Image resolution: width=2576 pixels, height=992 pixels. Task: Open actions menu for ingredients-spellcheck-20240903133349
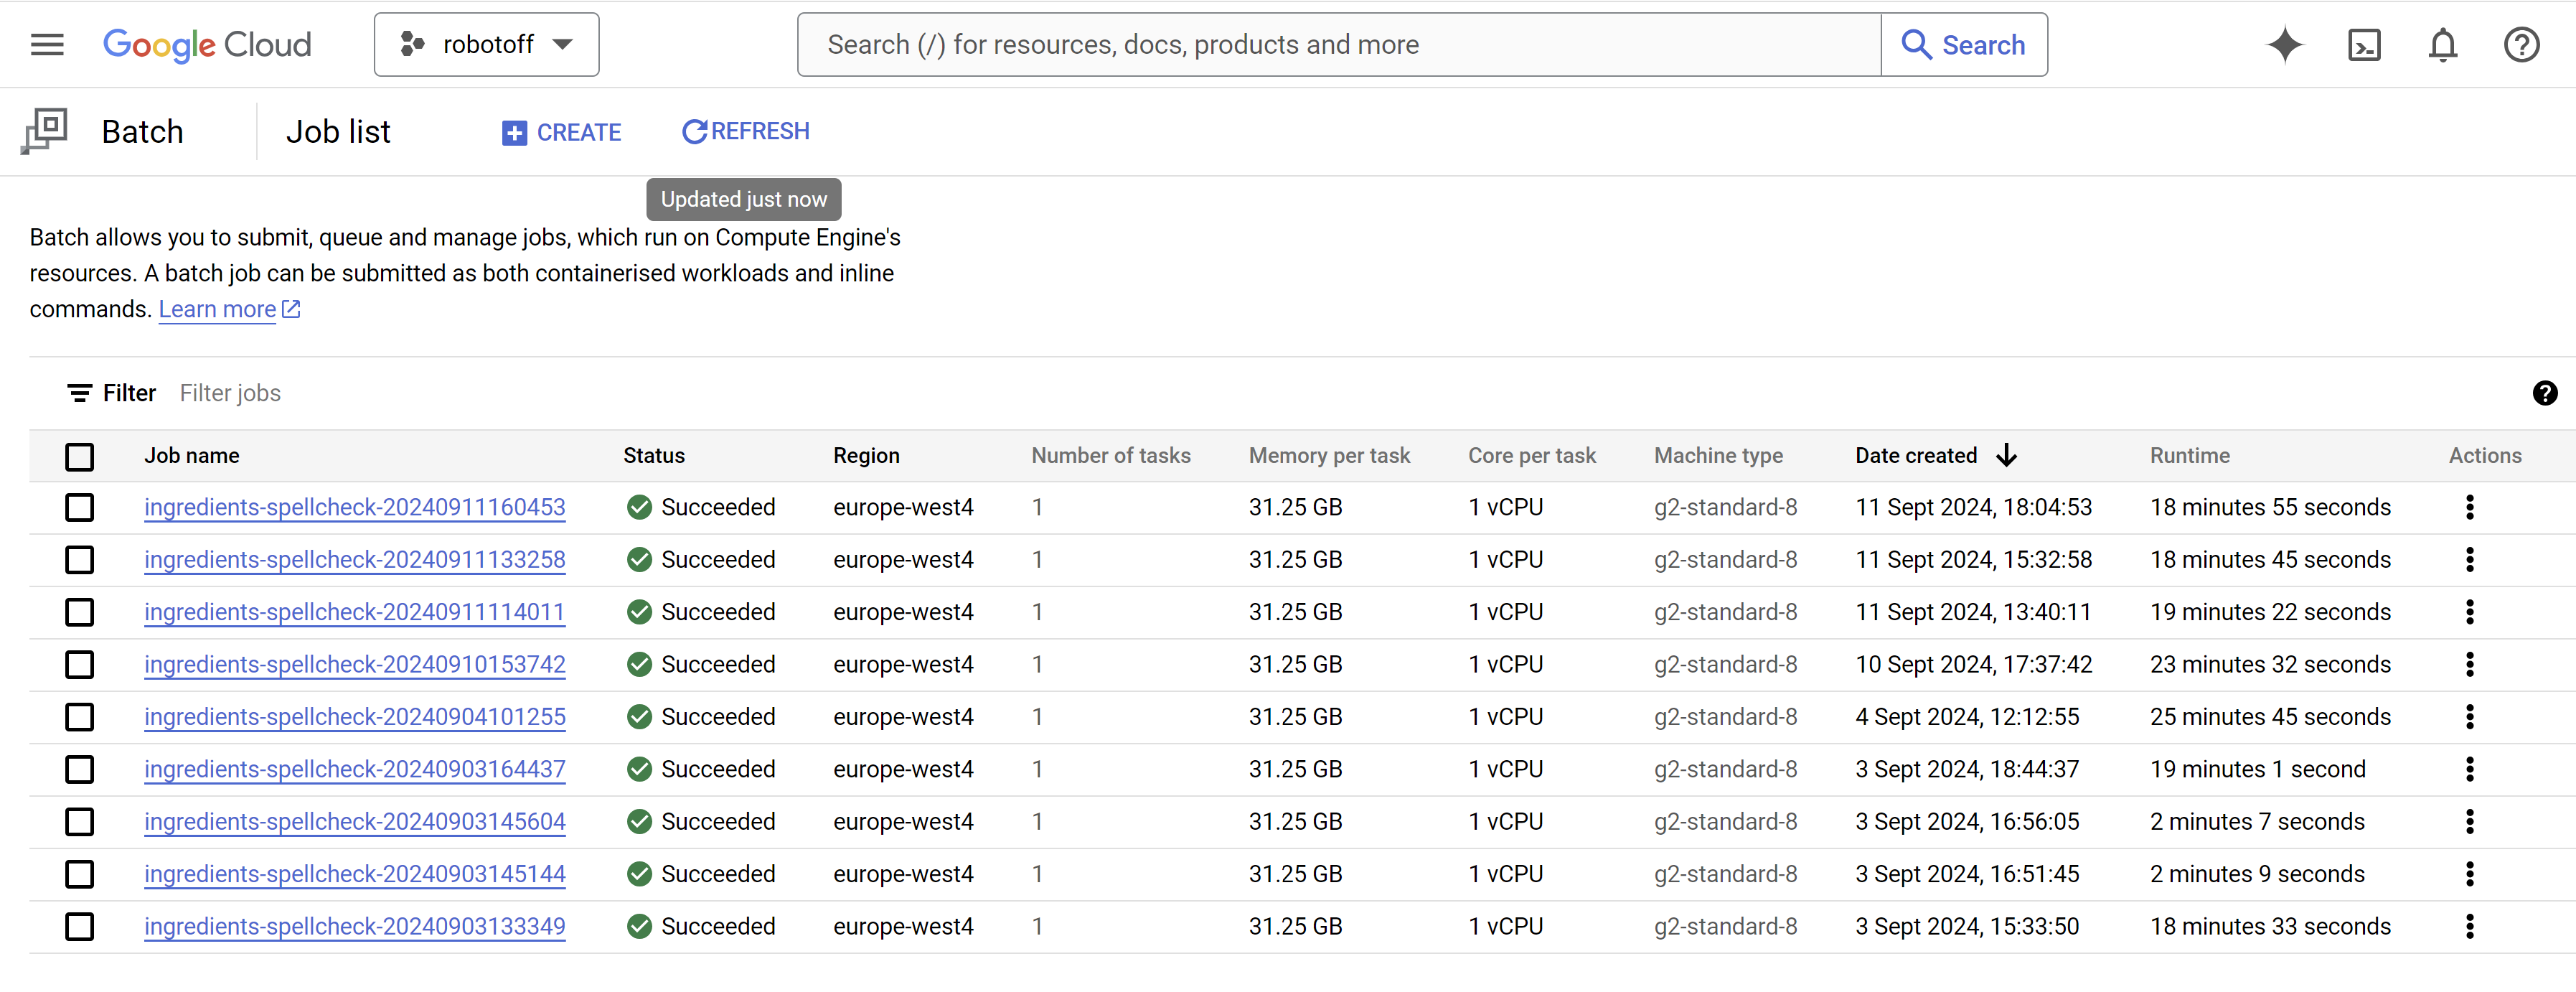click(x=2469, y=926)
